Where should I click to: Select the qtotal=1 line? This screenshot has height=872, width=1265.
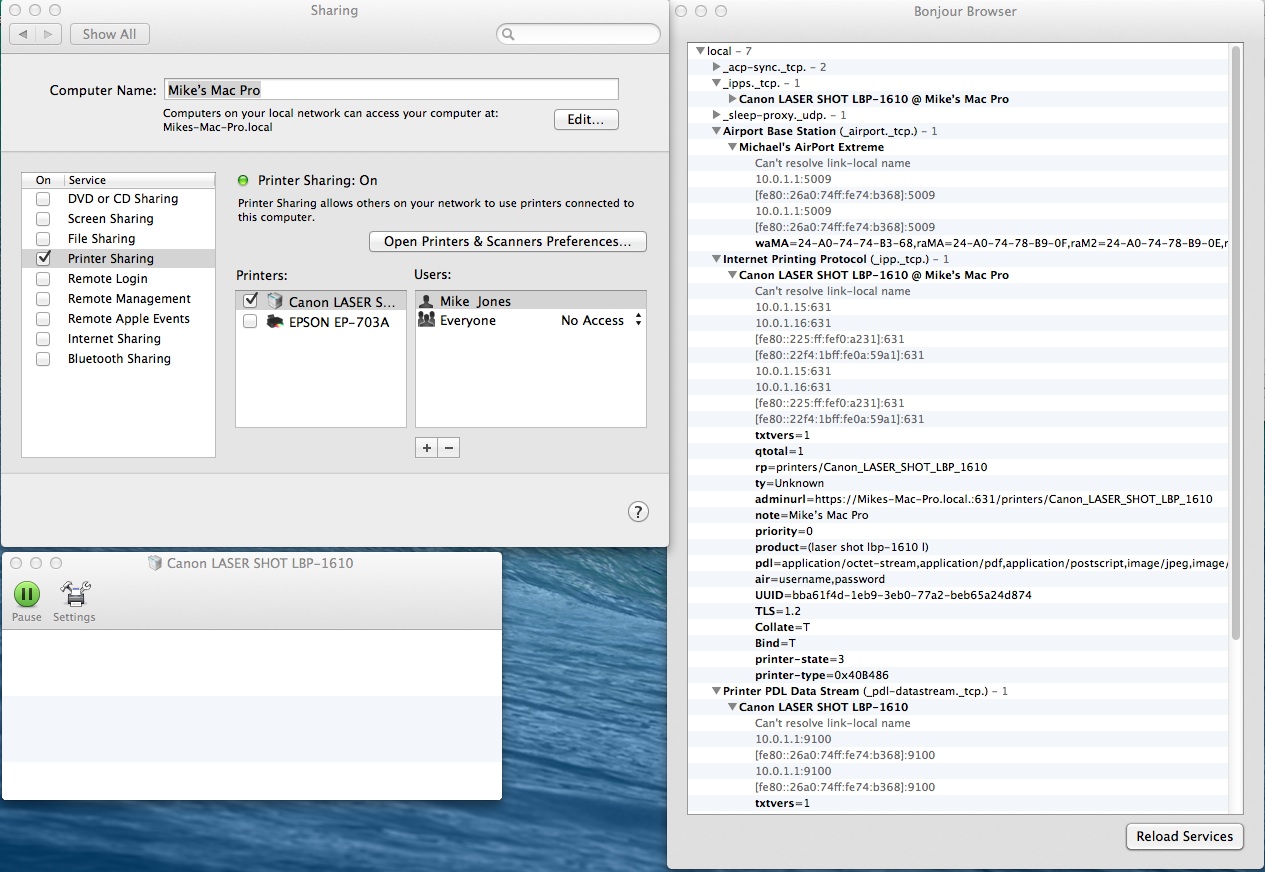pos(778,451)
